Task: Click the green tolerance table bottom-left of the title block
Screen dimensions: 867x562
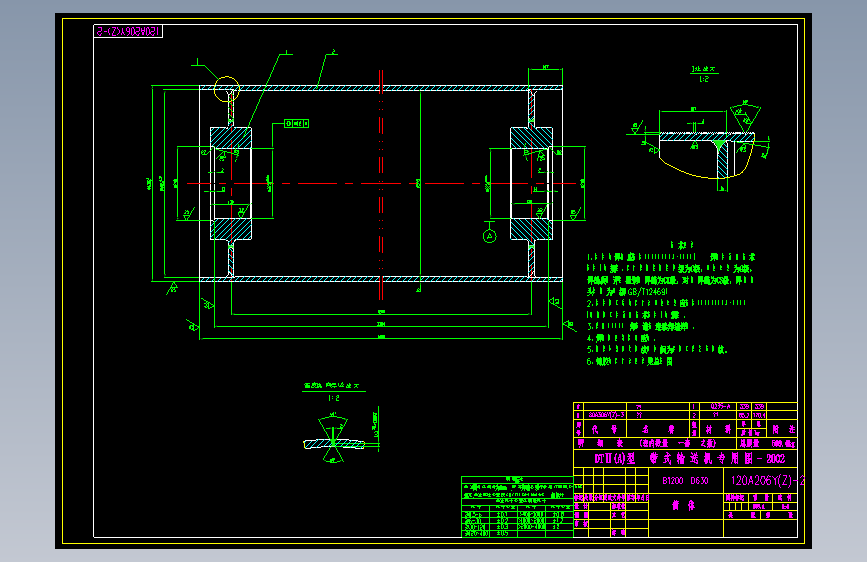Action: coord(517,507)
